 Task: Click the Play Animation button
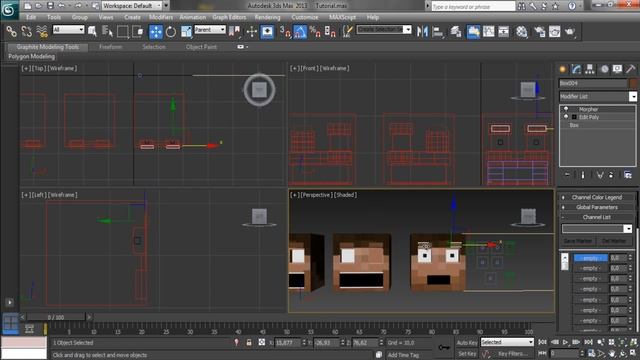pyautogui.click(x=565, y=342)
